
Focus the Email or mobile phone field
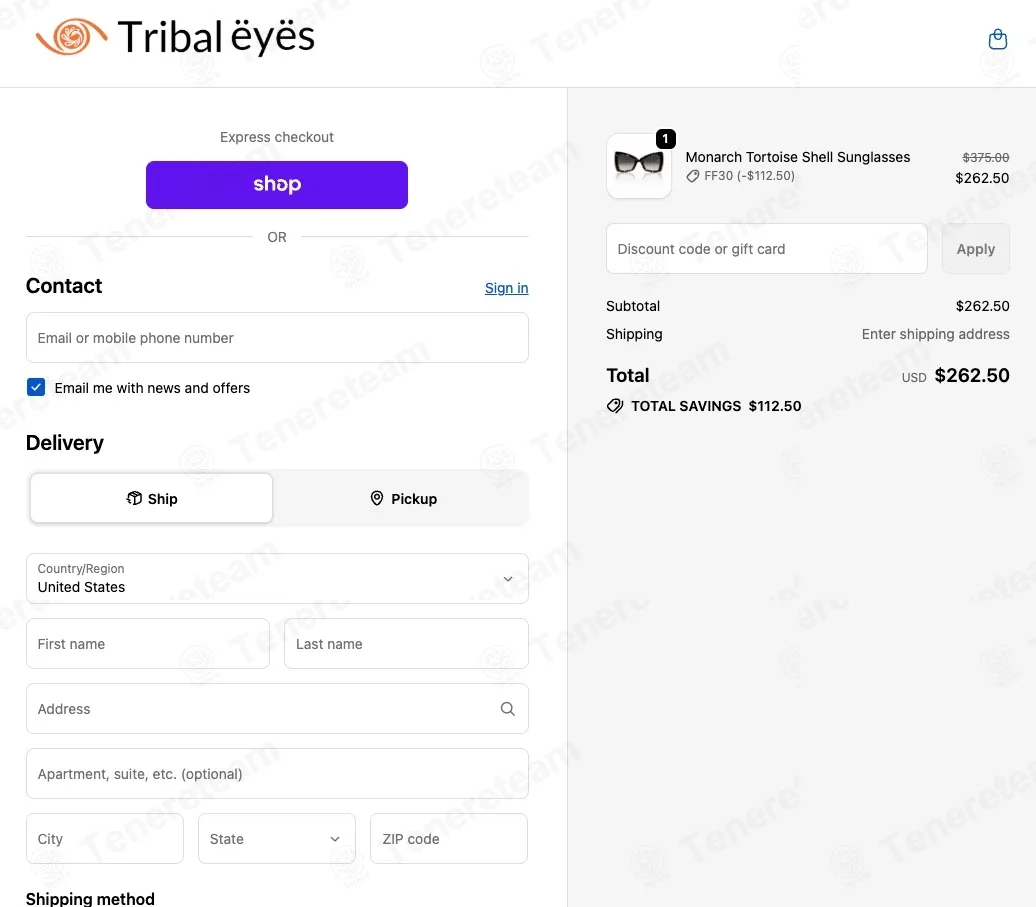click(x=277, y=338)
